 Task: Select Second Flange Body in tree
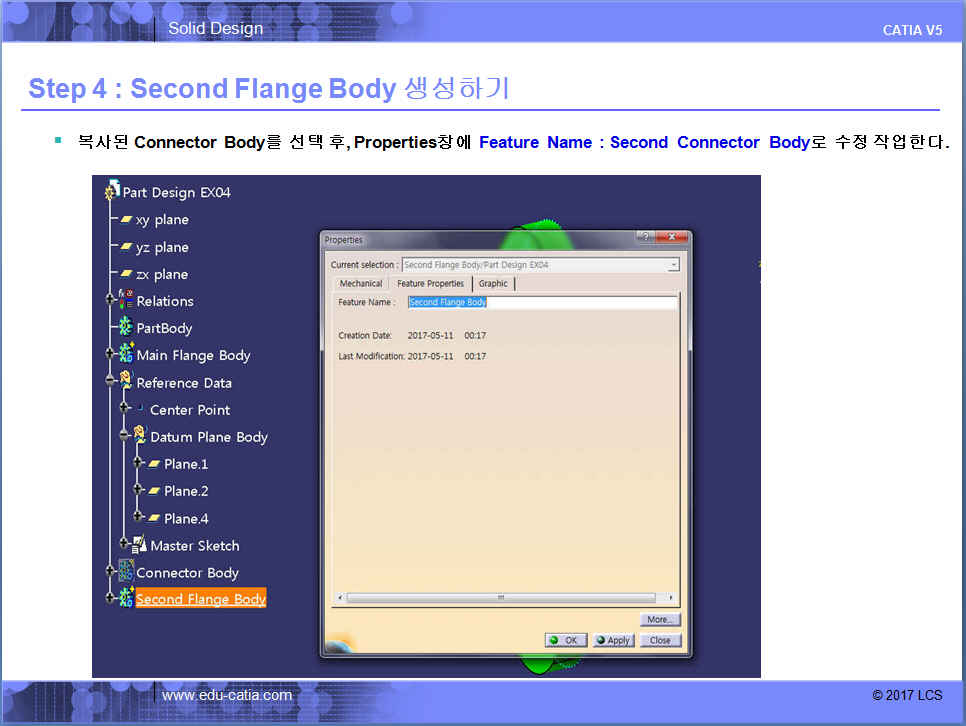pyautogui.click(x=200, y=599)
